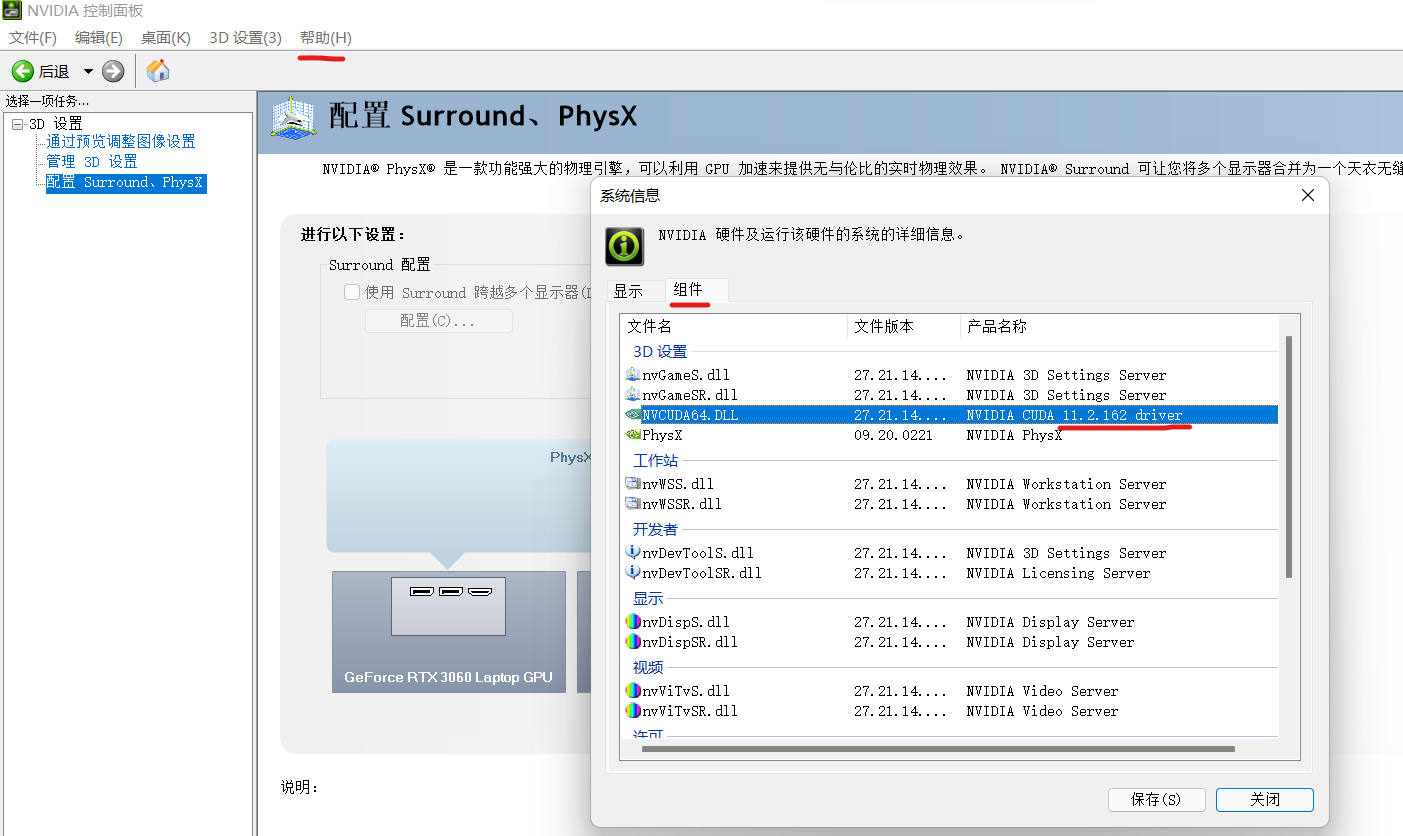Open the 帮助(H) menu
1403x836 pixels.
tap(326, 38)
